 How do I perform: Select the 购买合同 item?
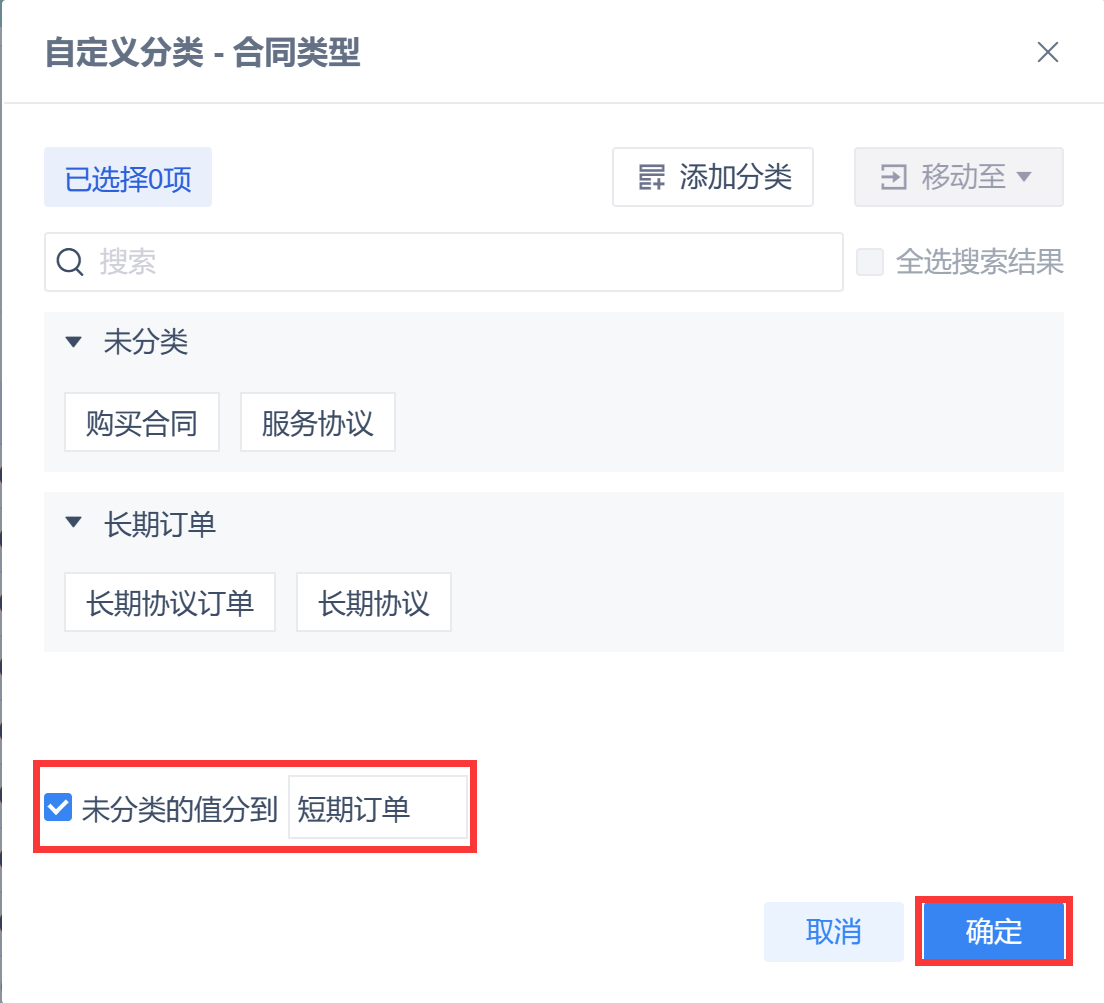click(x=142, y=423)
